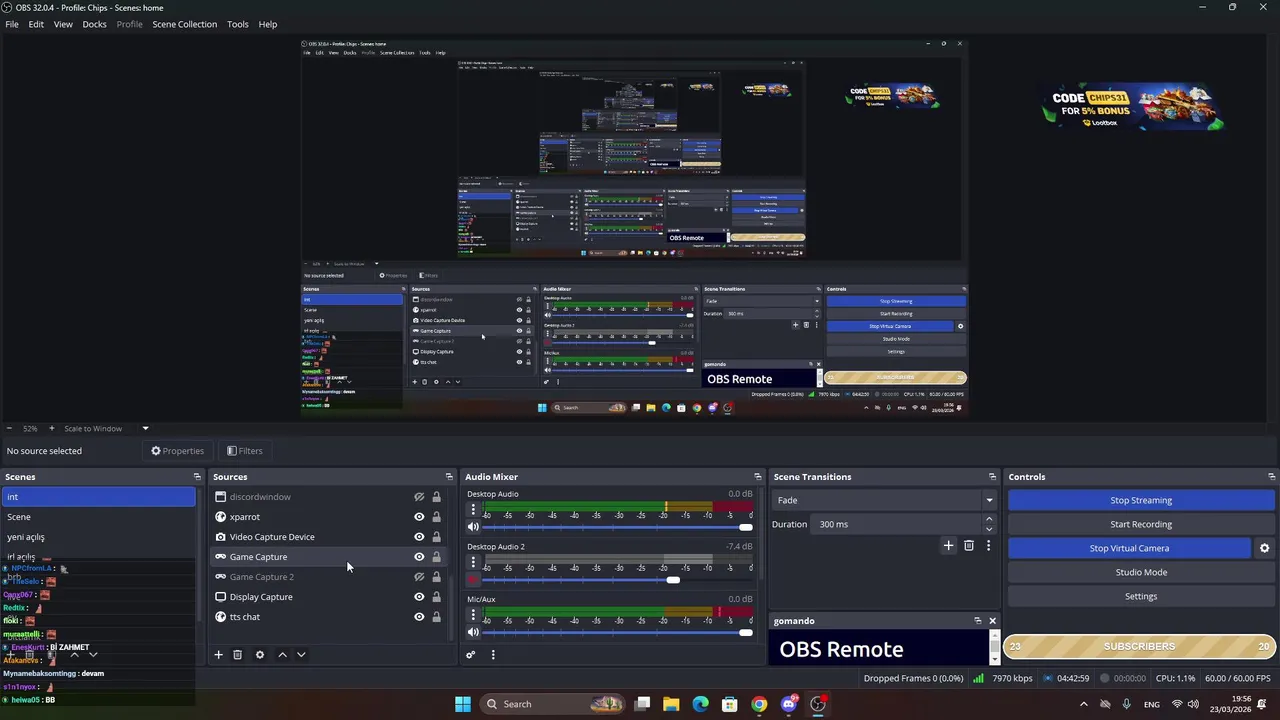Enable Studio Mode button

[1141, 572]
